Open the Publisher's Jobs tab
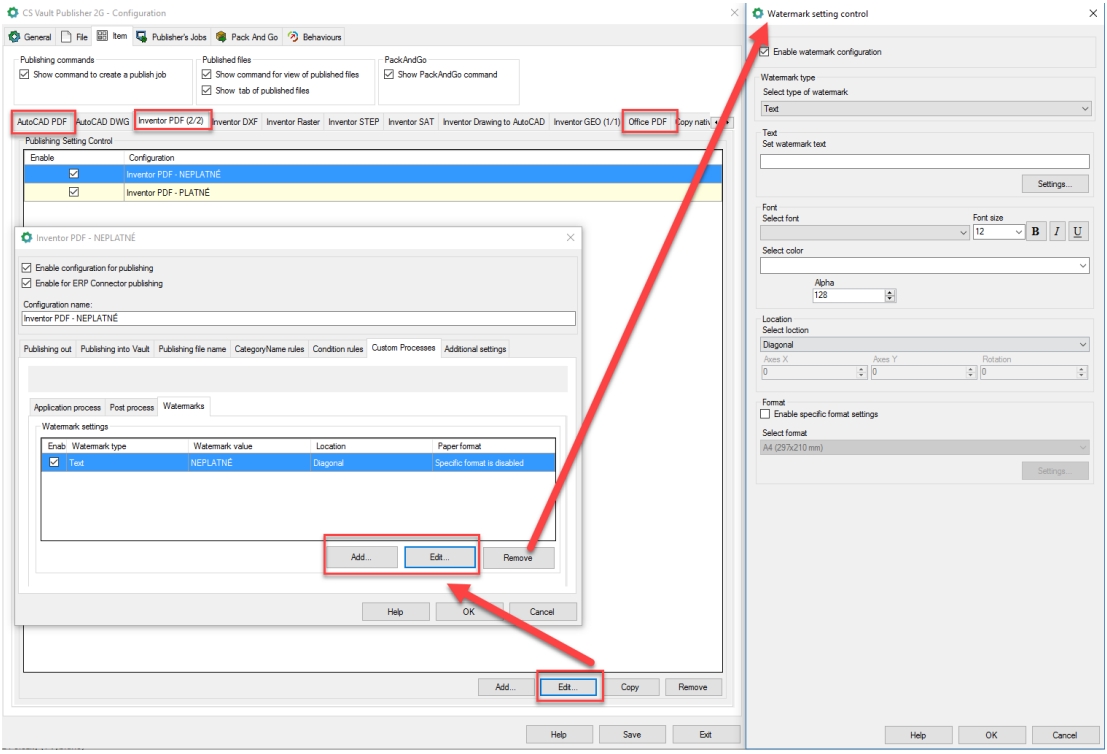Image resolution: width=1107 pixels, height=754 pixels. click(x=172, y=37)
